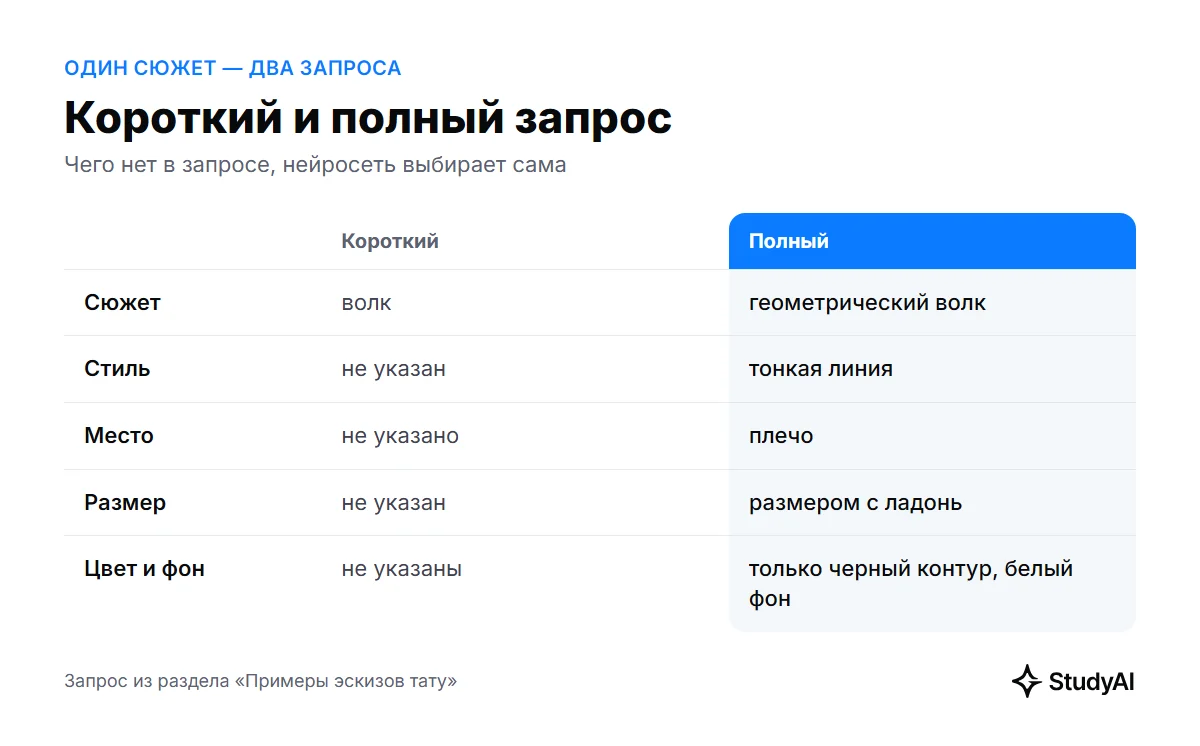Click the 'Один сюжет — два запроса' subtitle
Viewport: 1200px width, 746px height.
coord(233,68)
